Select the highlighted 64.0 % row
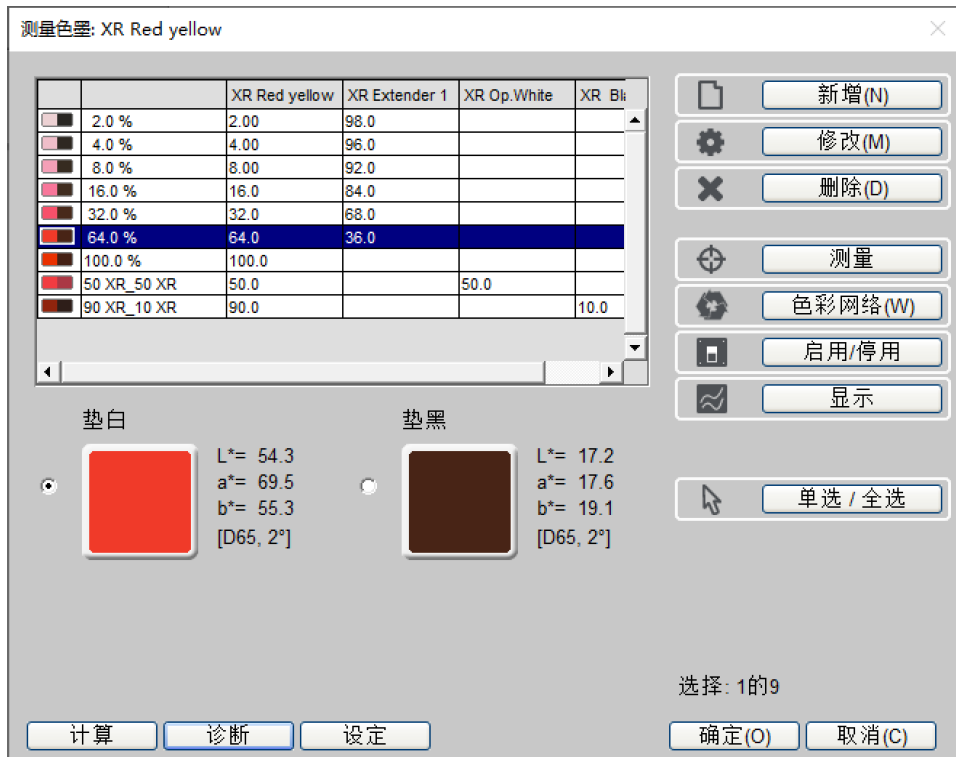This screenshot has height=771, width=964. pyautogui.click(x=331, y=237)
